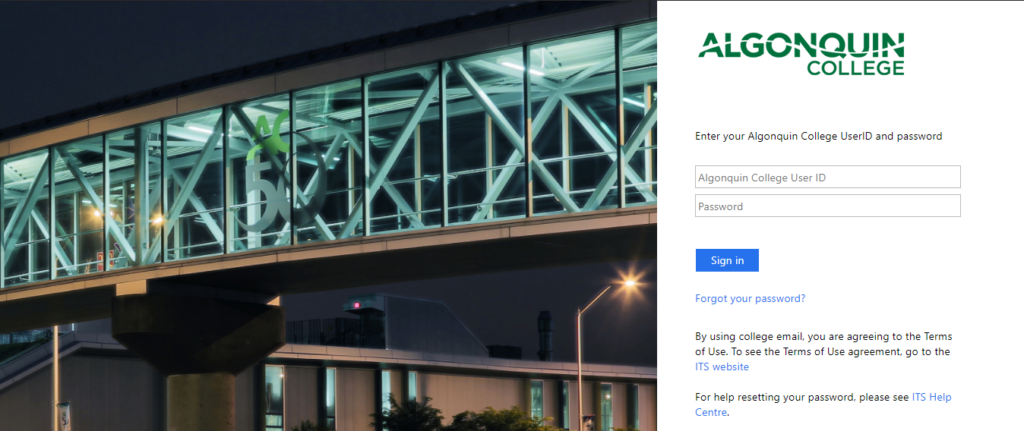Click the banner on the left lamp pole
1024x431 pixels.
[x=64, y=416]
